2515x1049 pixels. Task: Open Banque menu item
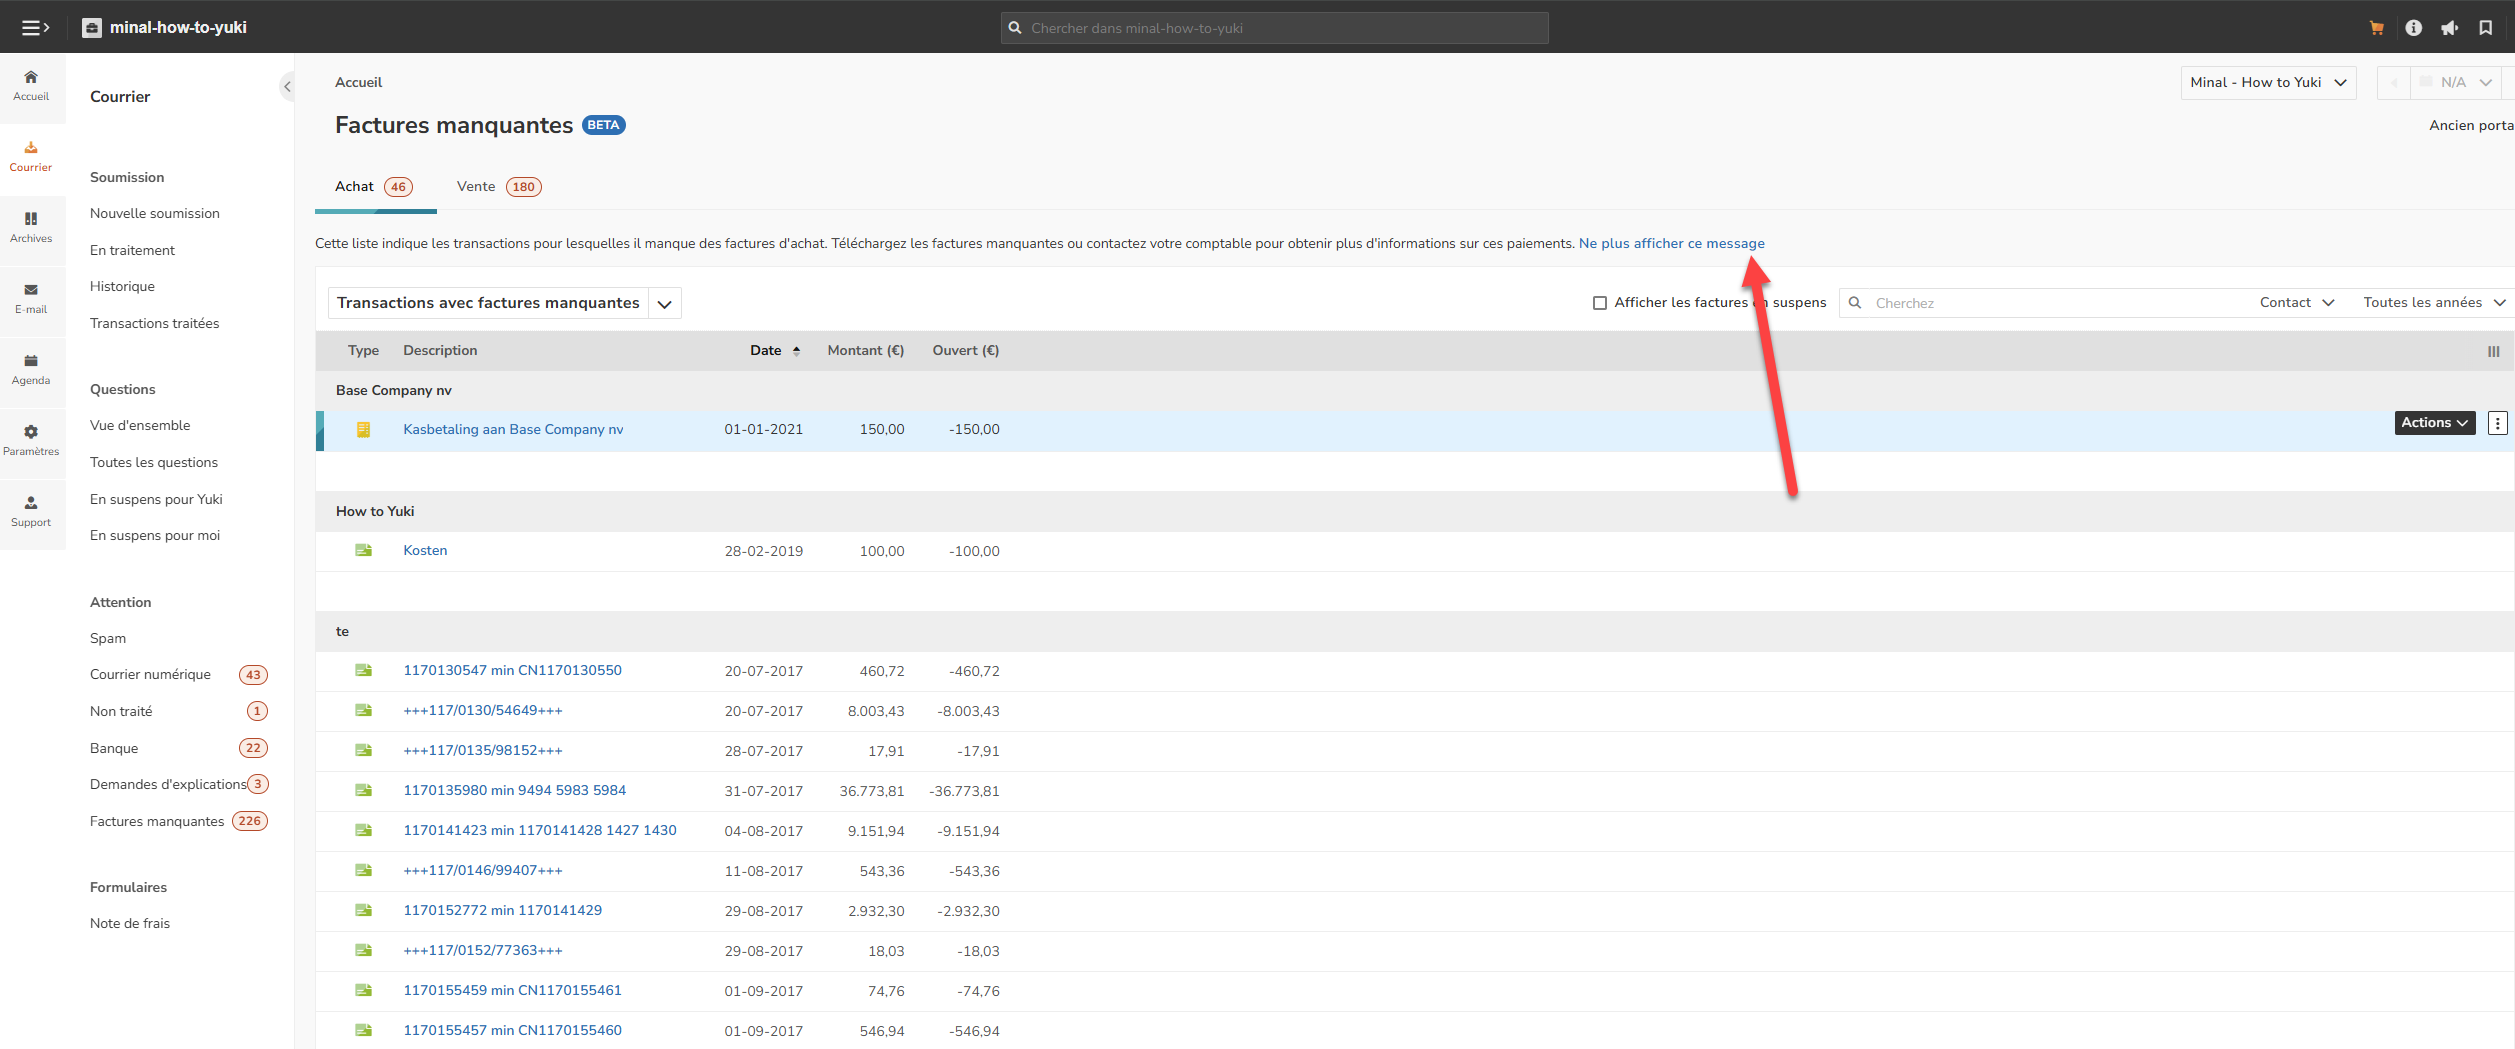click(x=114, y=749)
